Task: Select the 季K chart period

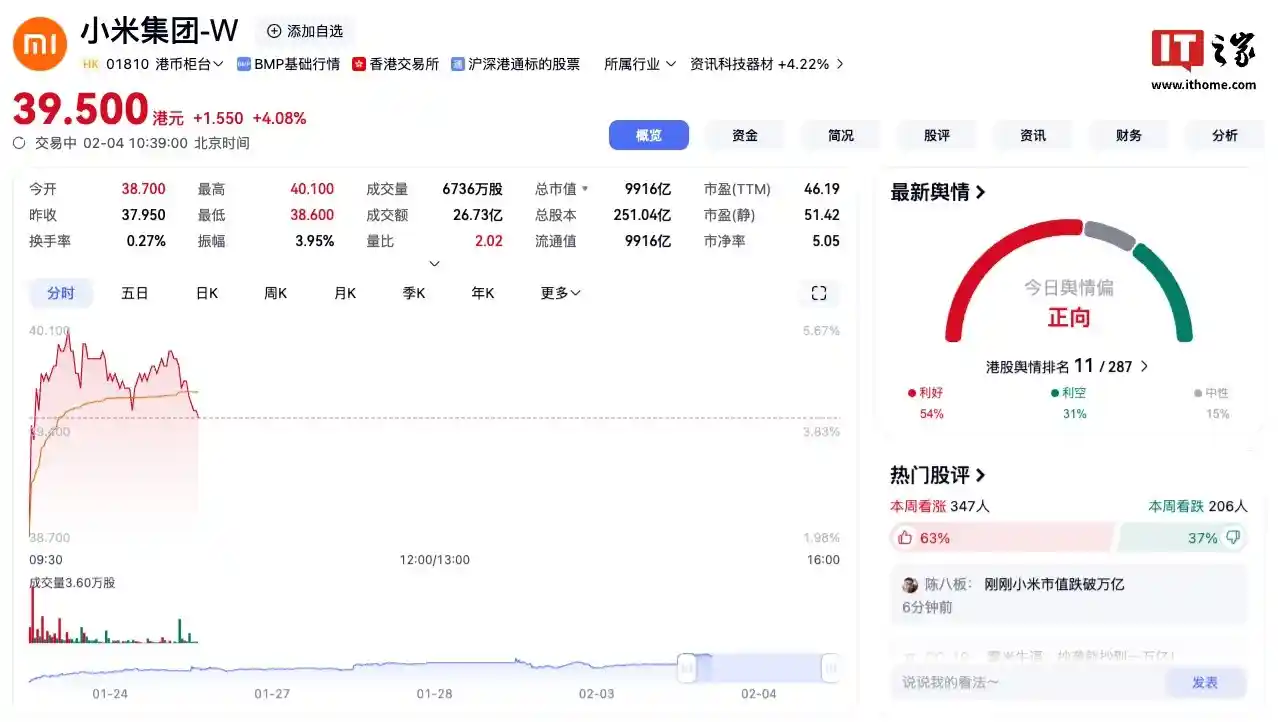Action: 414,293
